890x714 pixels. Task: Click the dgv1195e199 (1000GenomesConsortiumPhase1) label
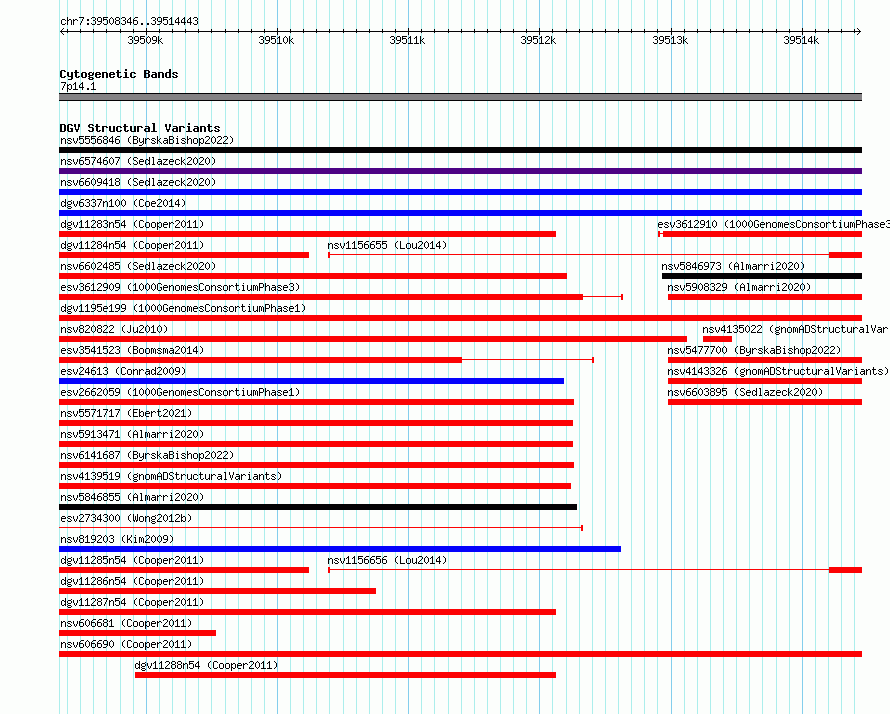183,308
